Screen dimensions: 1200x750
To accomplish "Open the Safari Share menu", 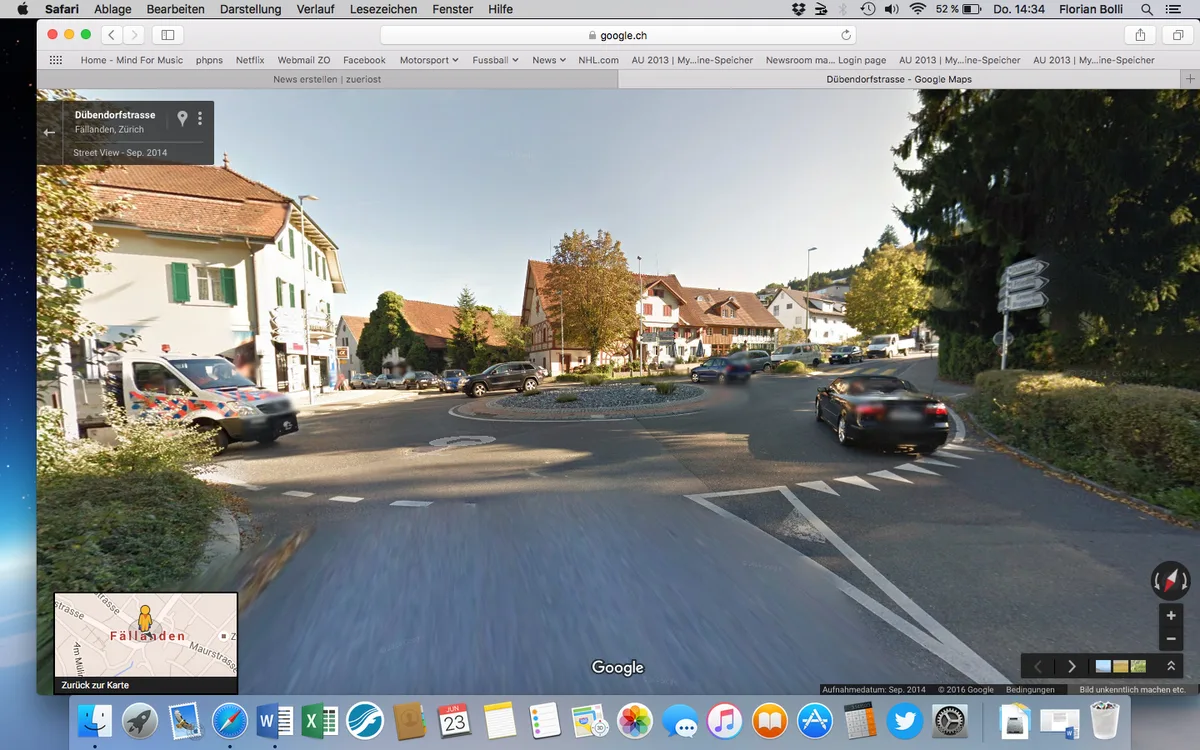I will click(1140, 35).
